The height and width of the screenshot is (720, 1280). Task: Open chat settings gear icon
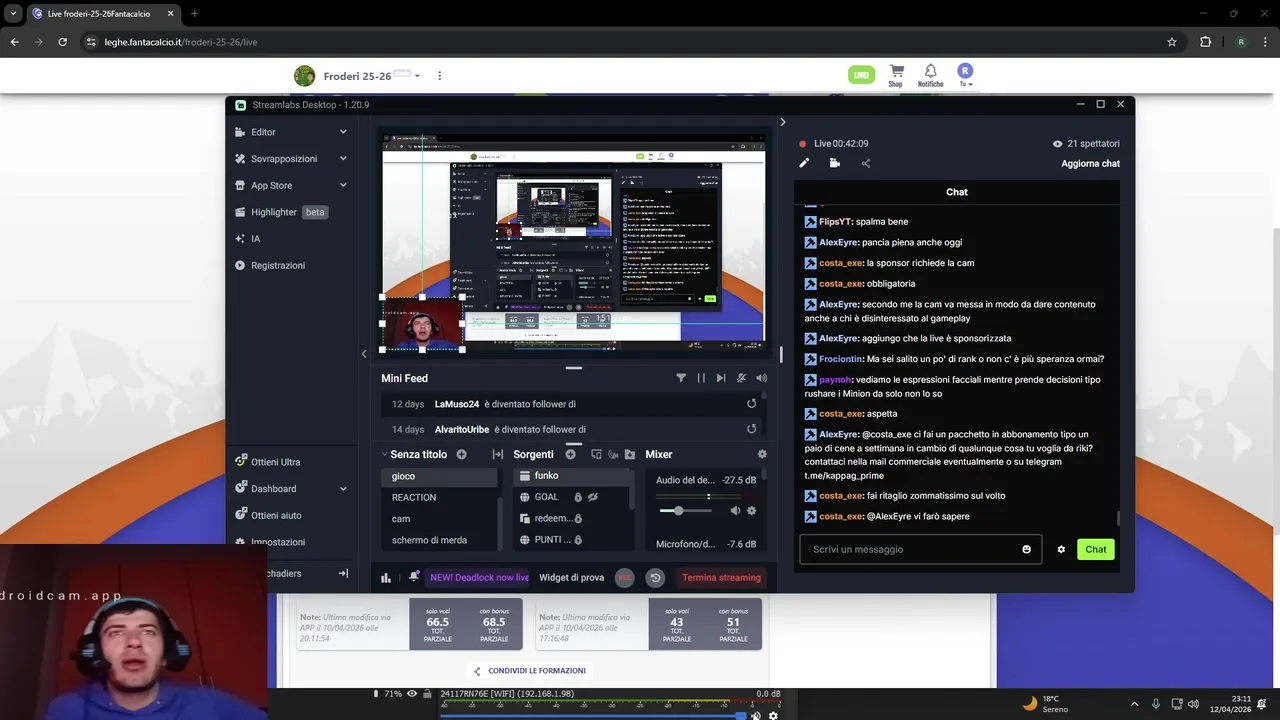point(1061,549)
